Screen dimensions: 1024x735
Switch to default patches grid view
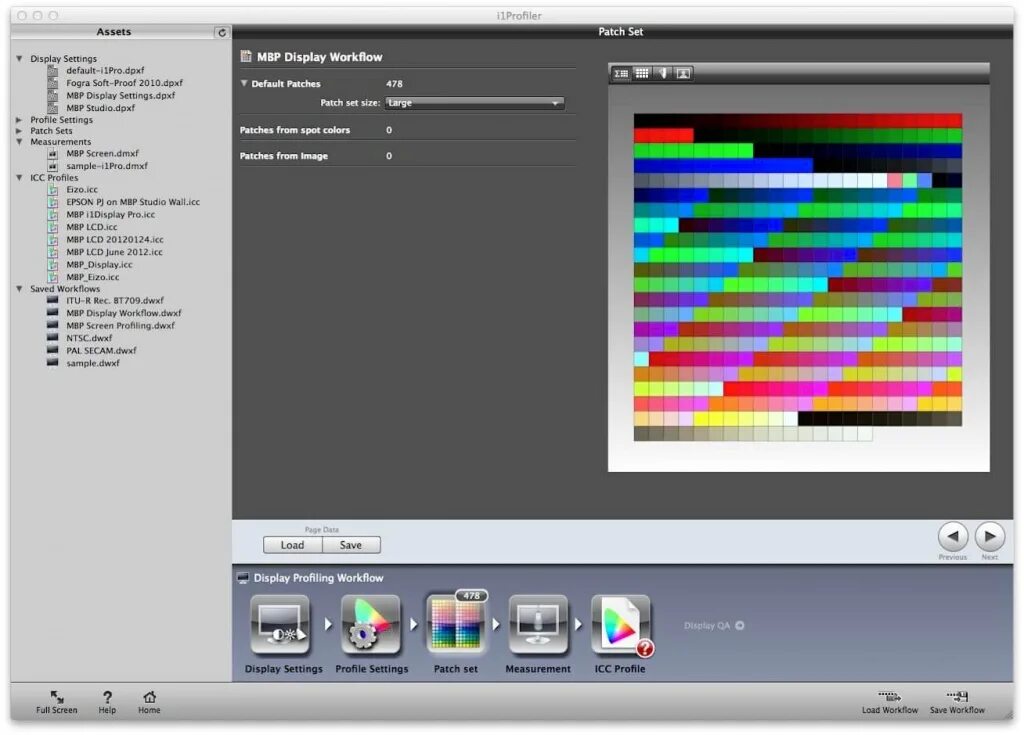[x=642, y=73]
